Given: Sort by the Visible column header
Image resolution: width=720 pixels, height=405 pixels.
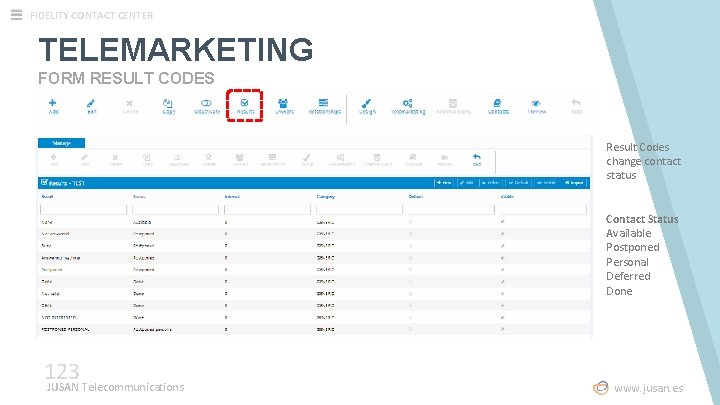Looking at the screenshot, I should (507, 197).
